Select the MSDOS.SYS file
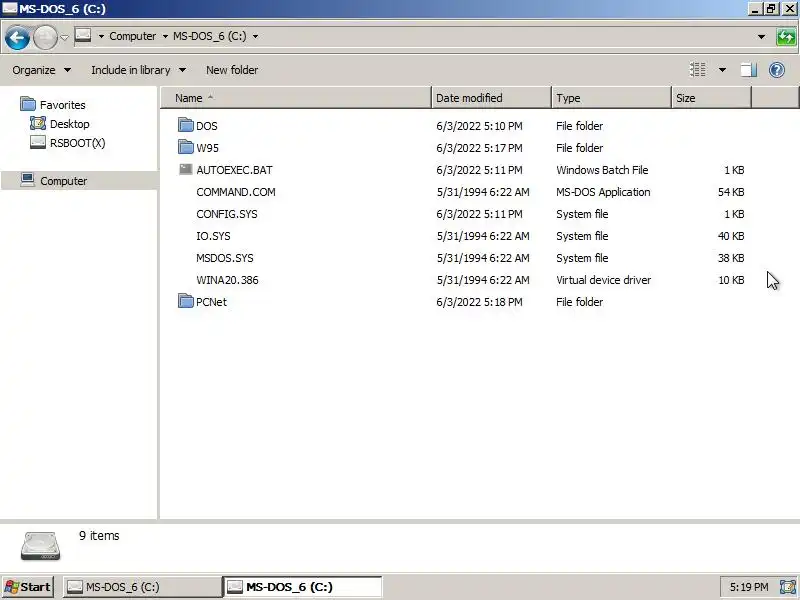This screenshot has width=800, height=600. [x=224, y=258]
